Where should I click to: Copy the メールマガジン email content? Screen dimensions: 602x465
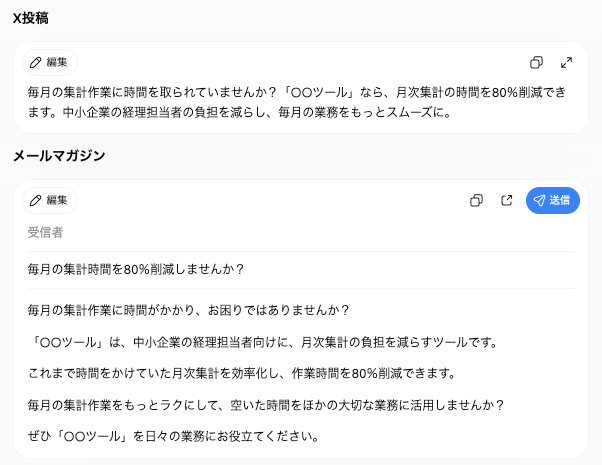click(x=476, y=200)
